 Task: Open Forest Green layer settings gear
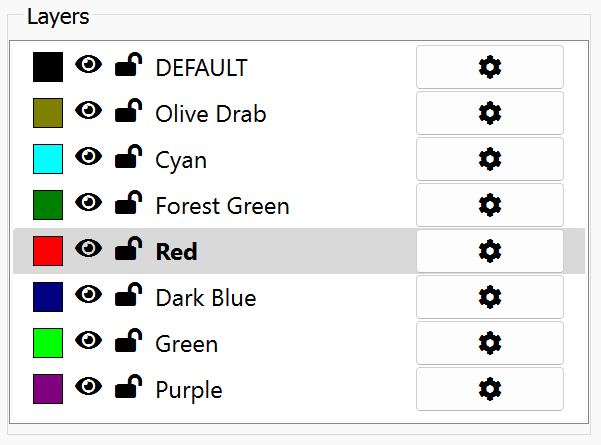(490, 205)
